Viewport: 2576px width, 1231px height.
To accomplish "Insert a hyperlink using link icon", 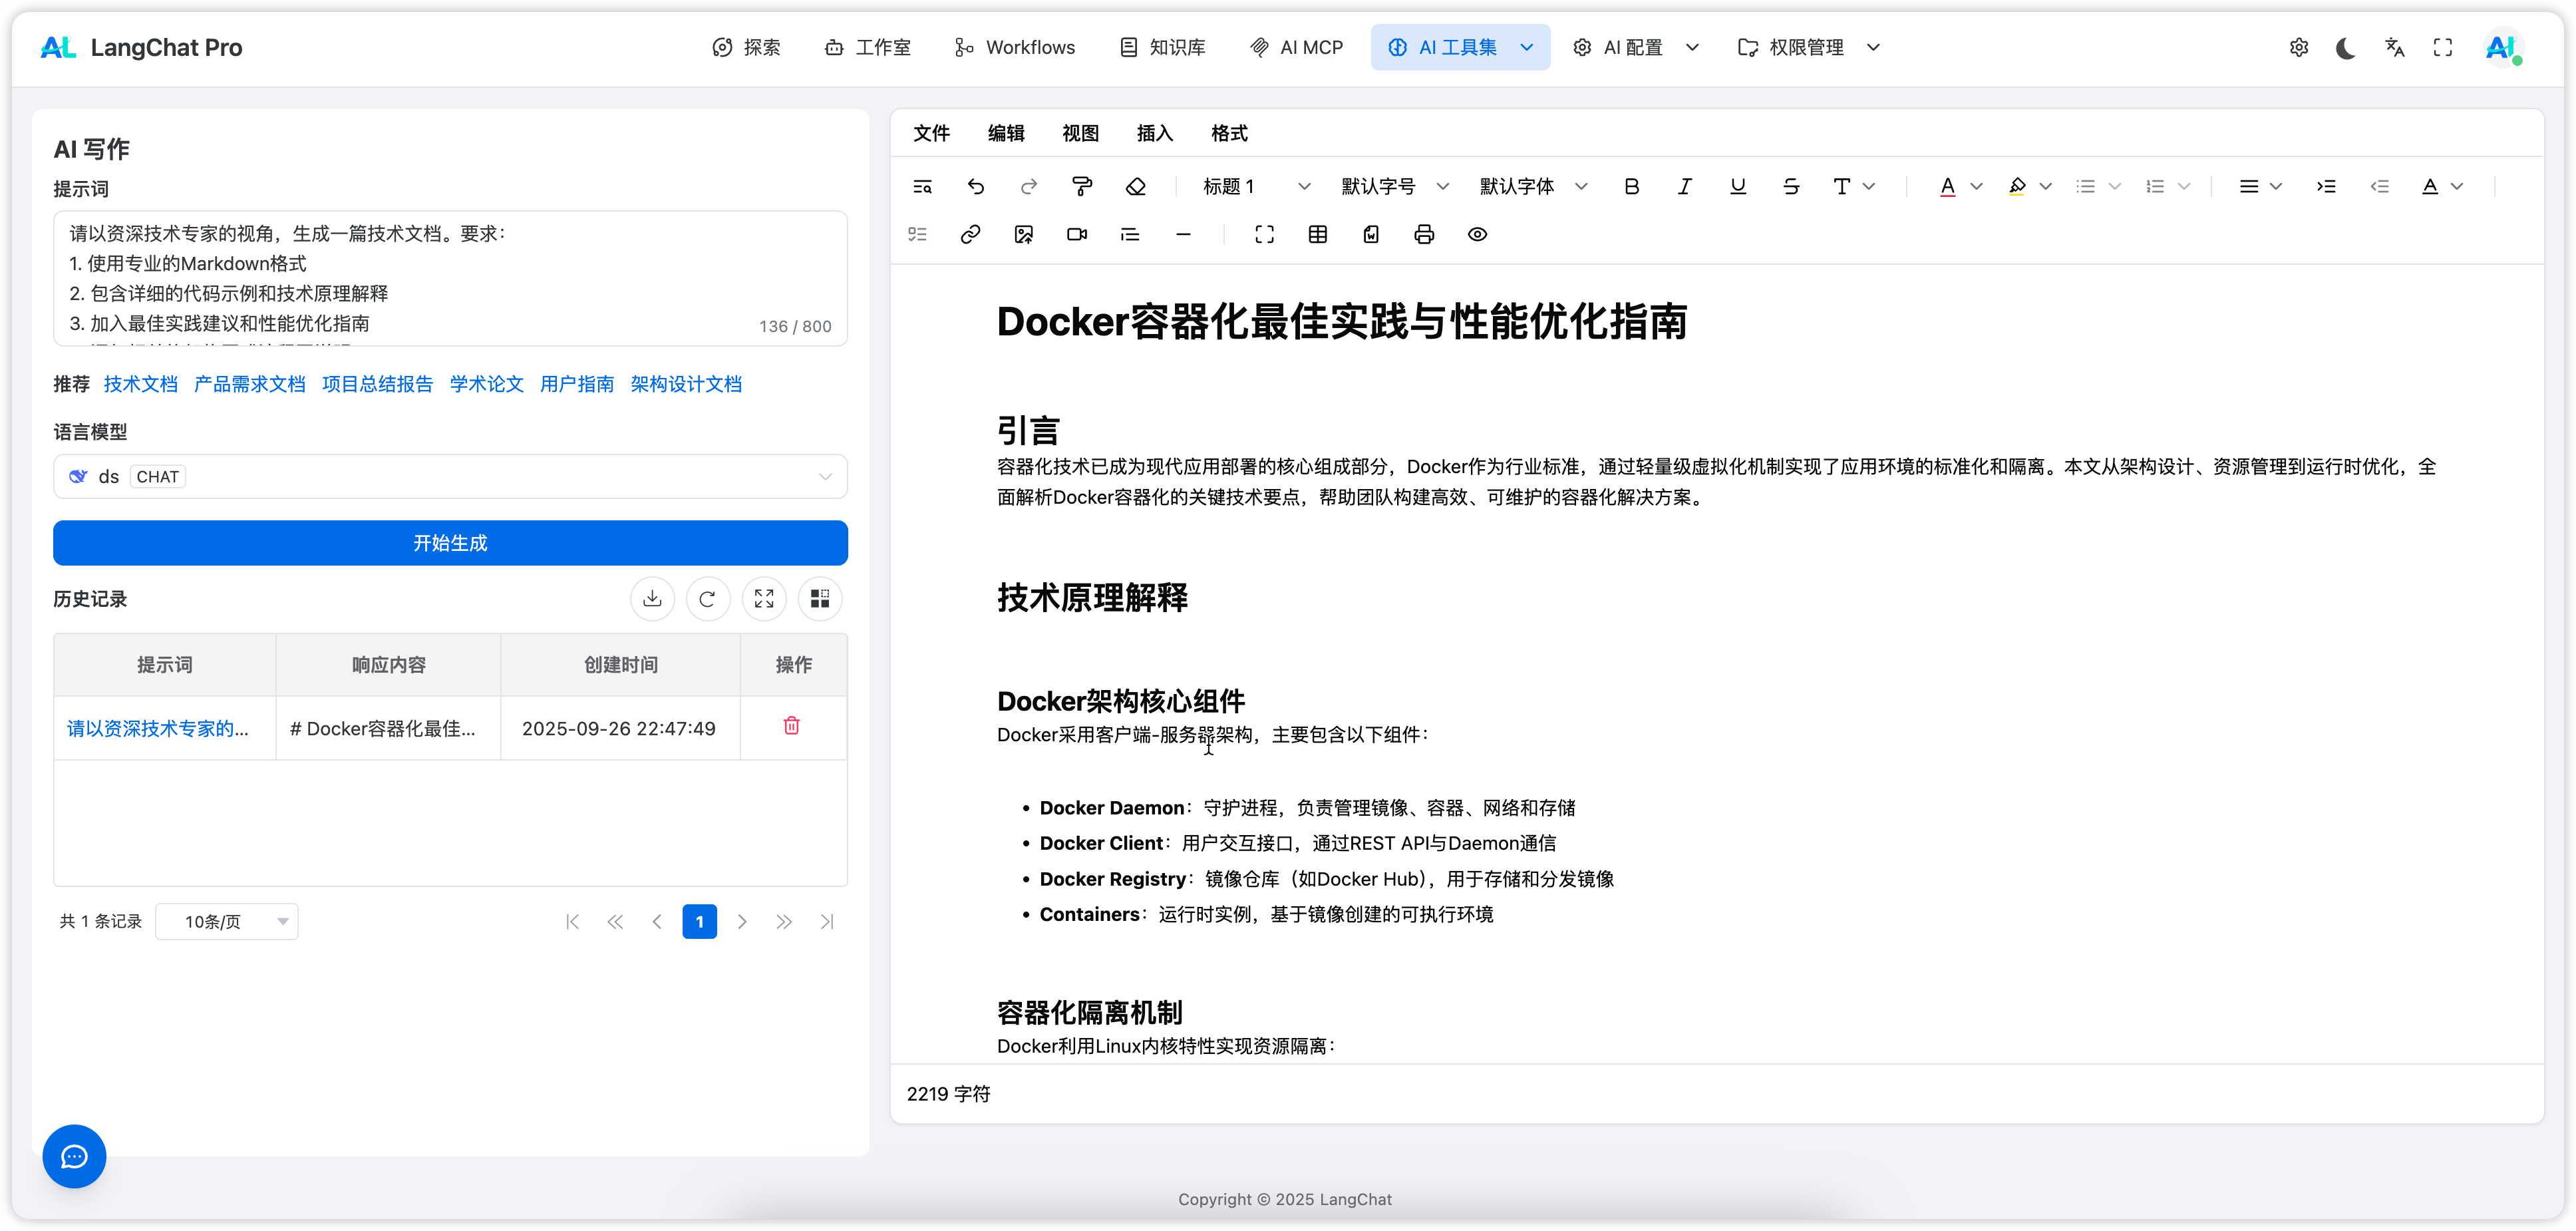I will [970, 234].
